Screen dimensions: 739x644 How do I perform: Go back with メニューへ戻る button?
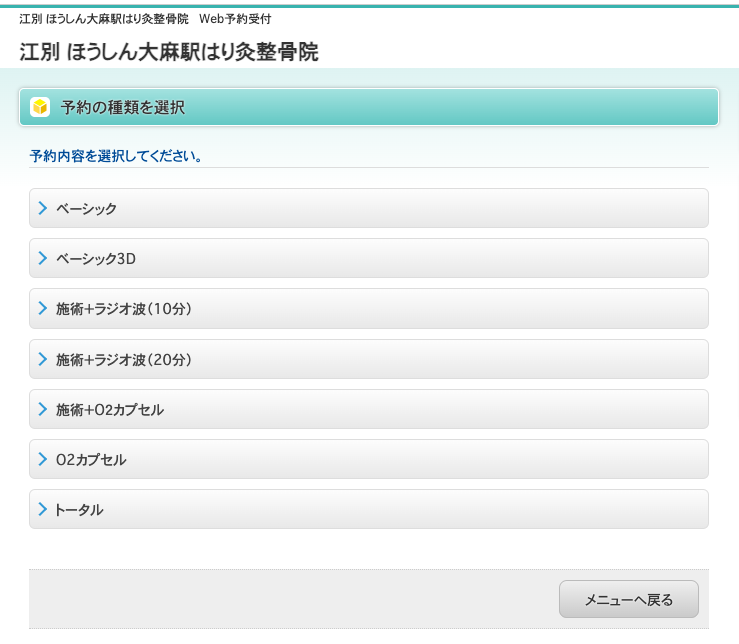(x=629, y=599)
